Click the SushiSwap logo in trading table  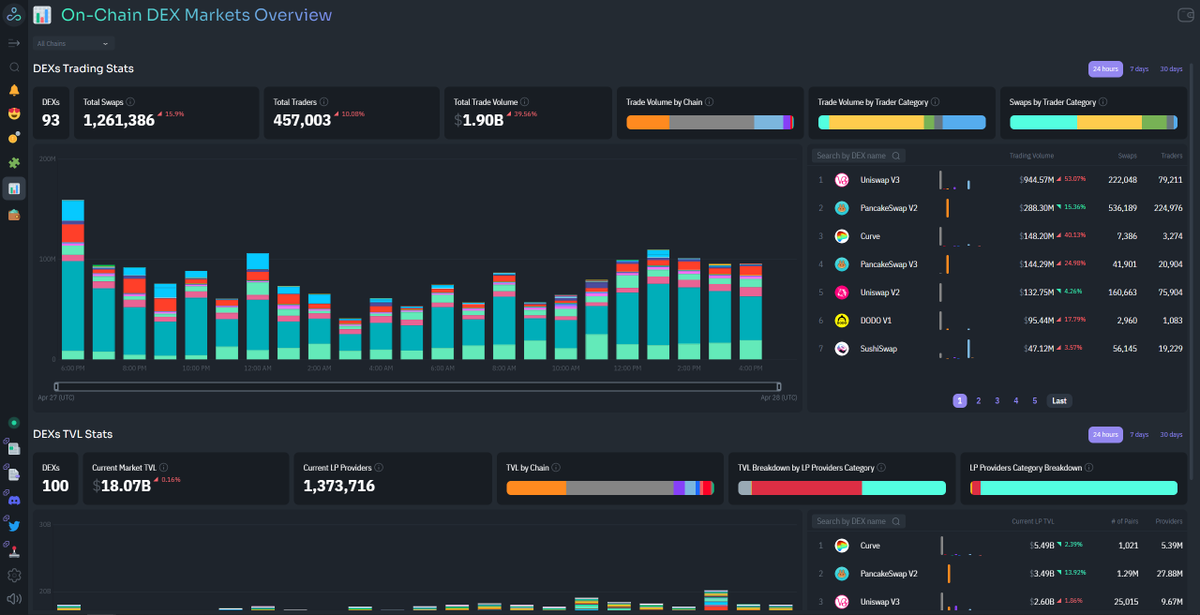click(x=842, y=348)
